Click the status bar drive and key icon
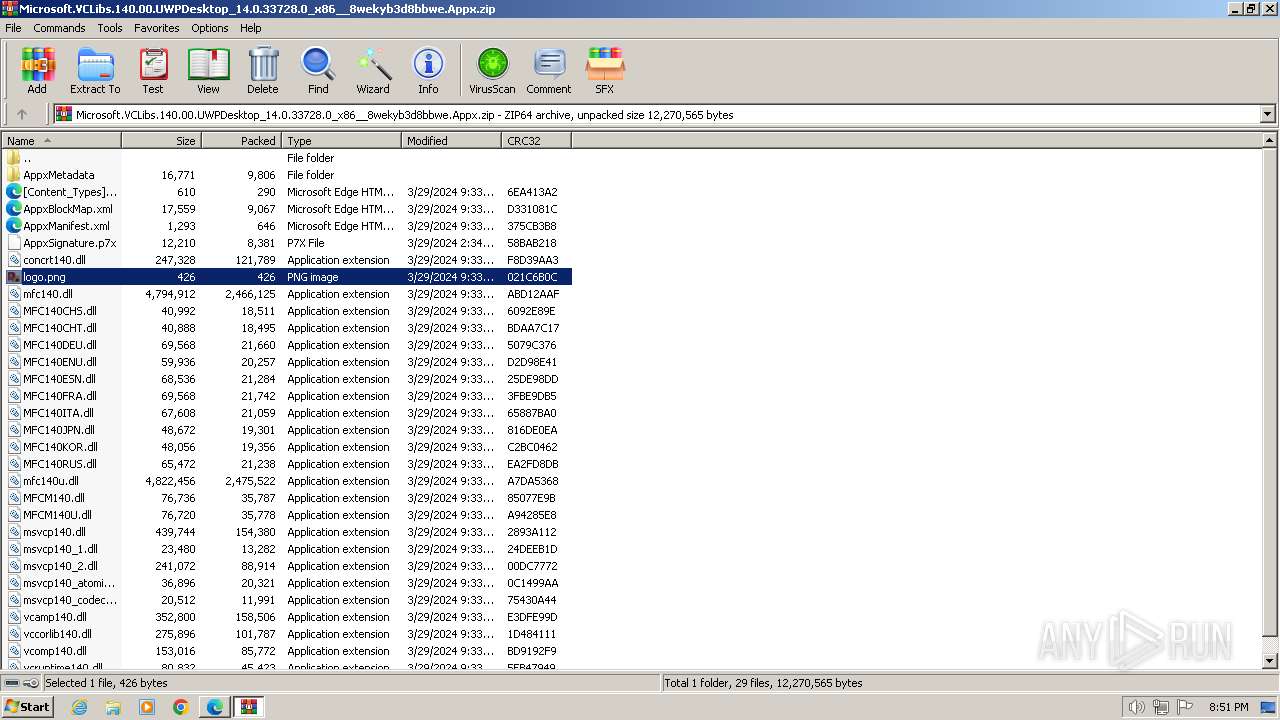Screen dimensions: 1280x720 21,683
